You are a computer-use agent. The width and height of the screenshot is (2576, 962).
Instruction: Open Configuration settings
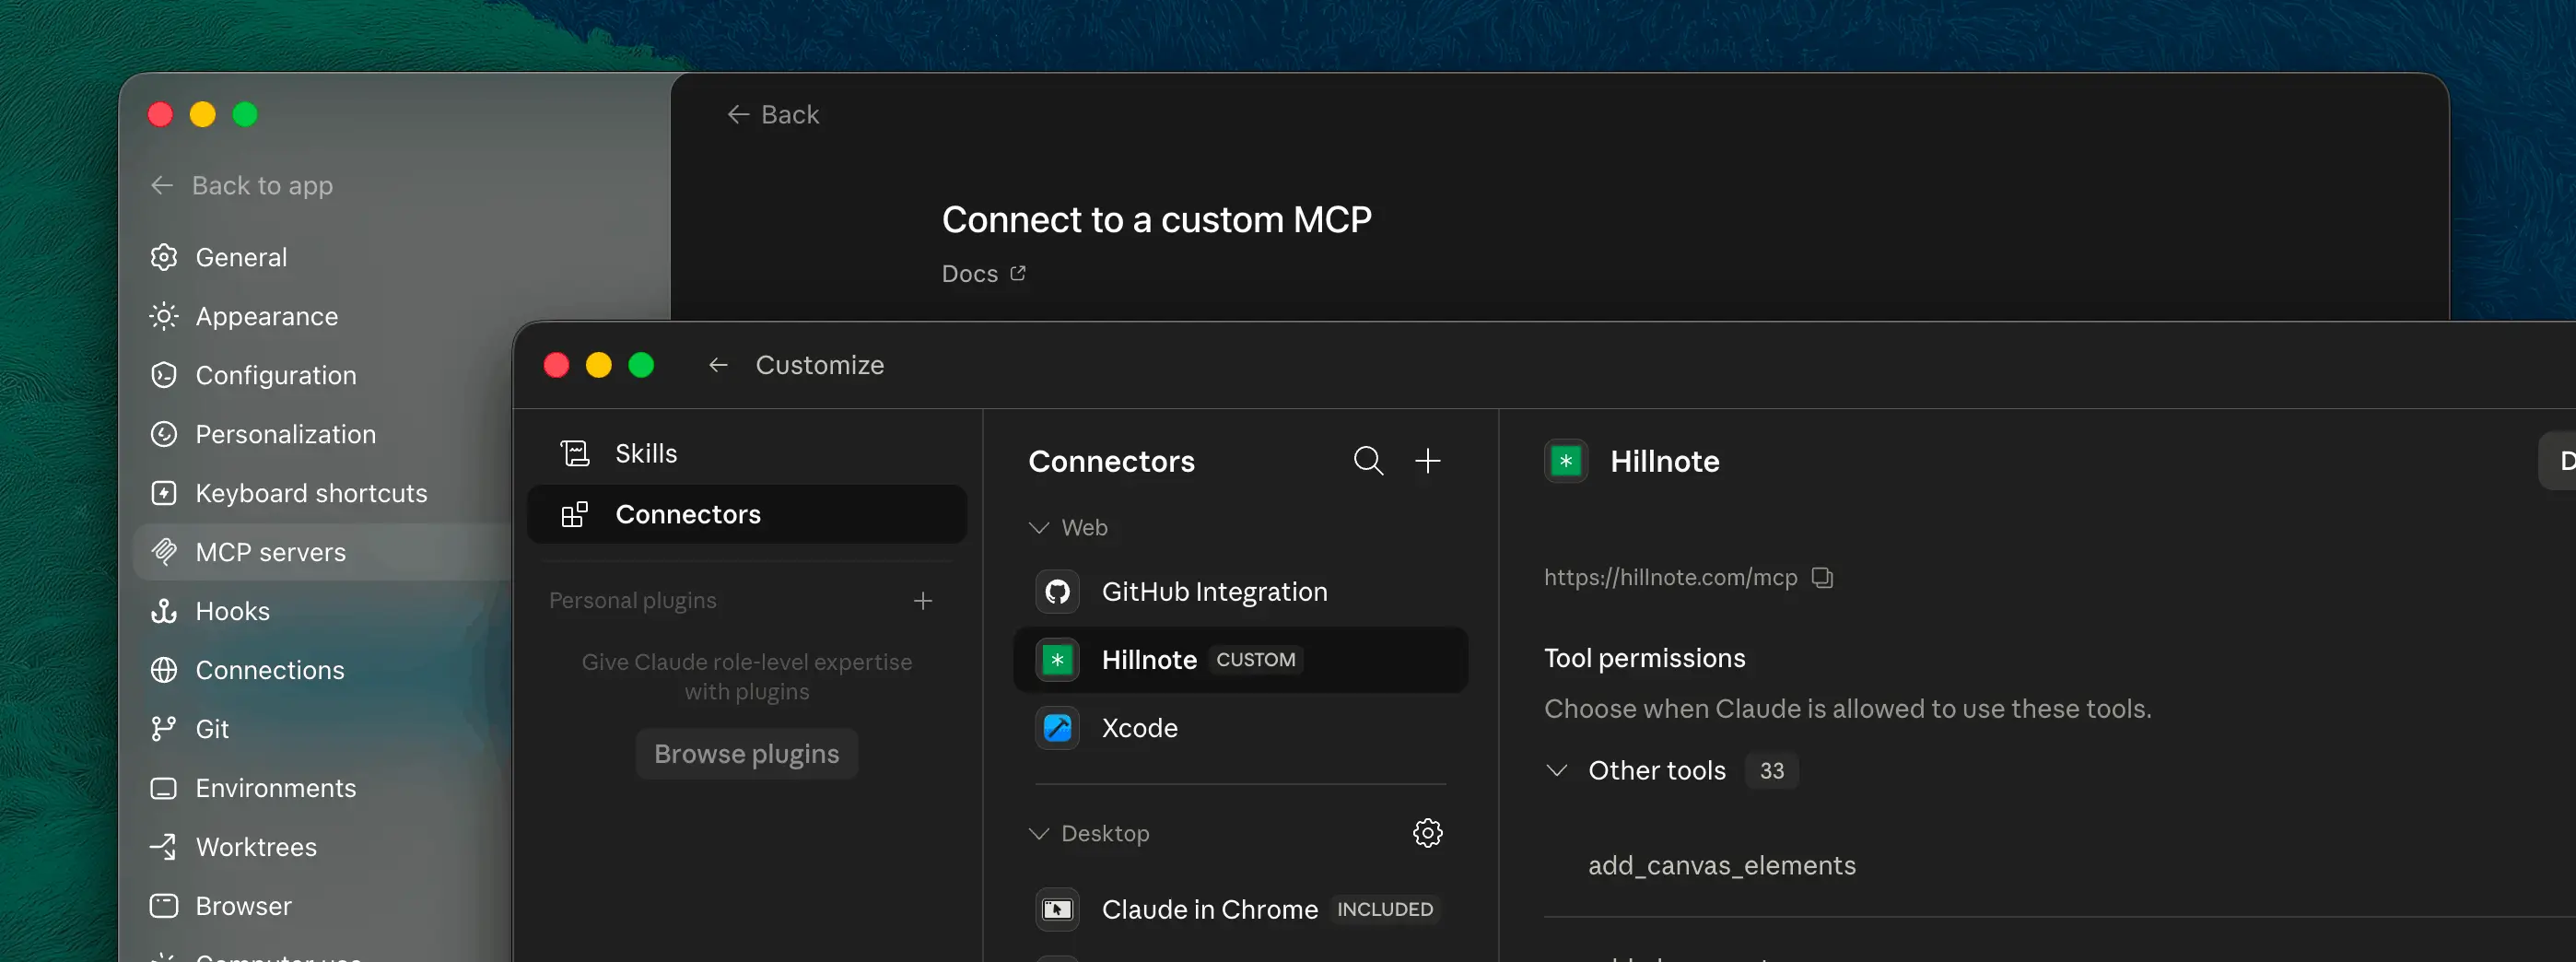(275, 375)
